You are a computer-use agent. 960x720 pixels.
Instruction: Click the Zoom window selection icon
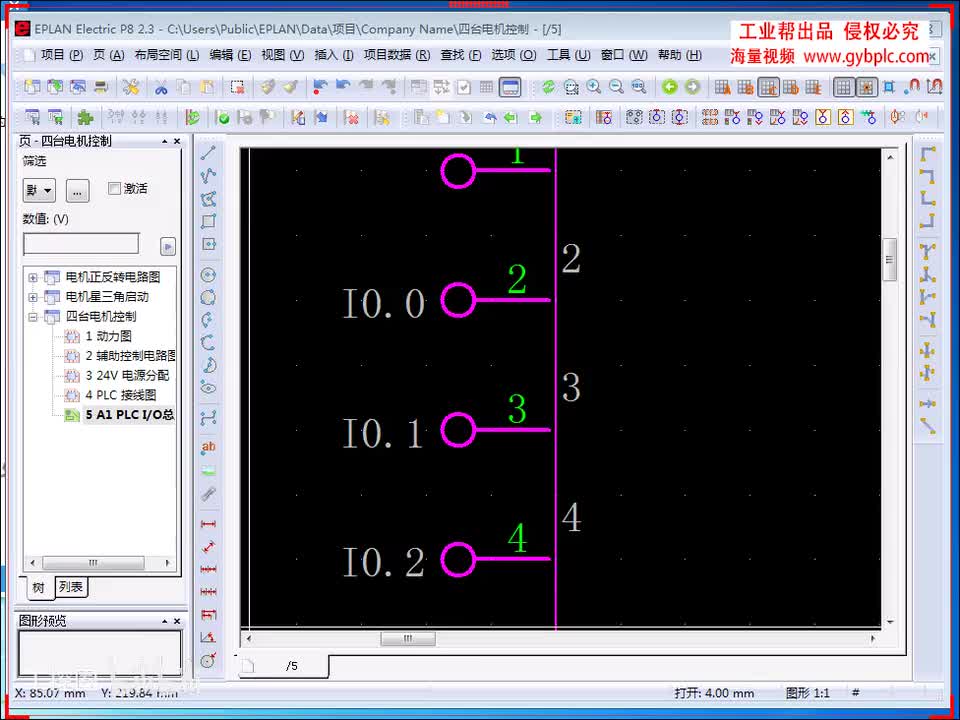(x=571, y=88)
